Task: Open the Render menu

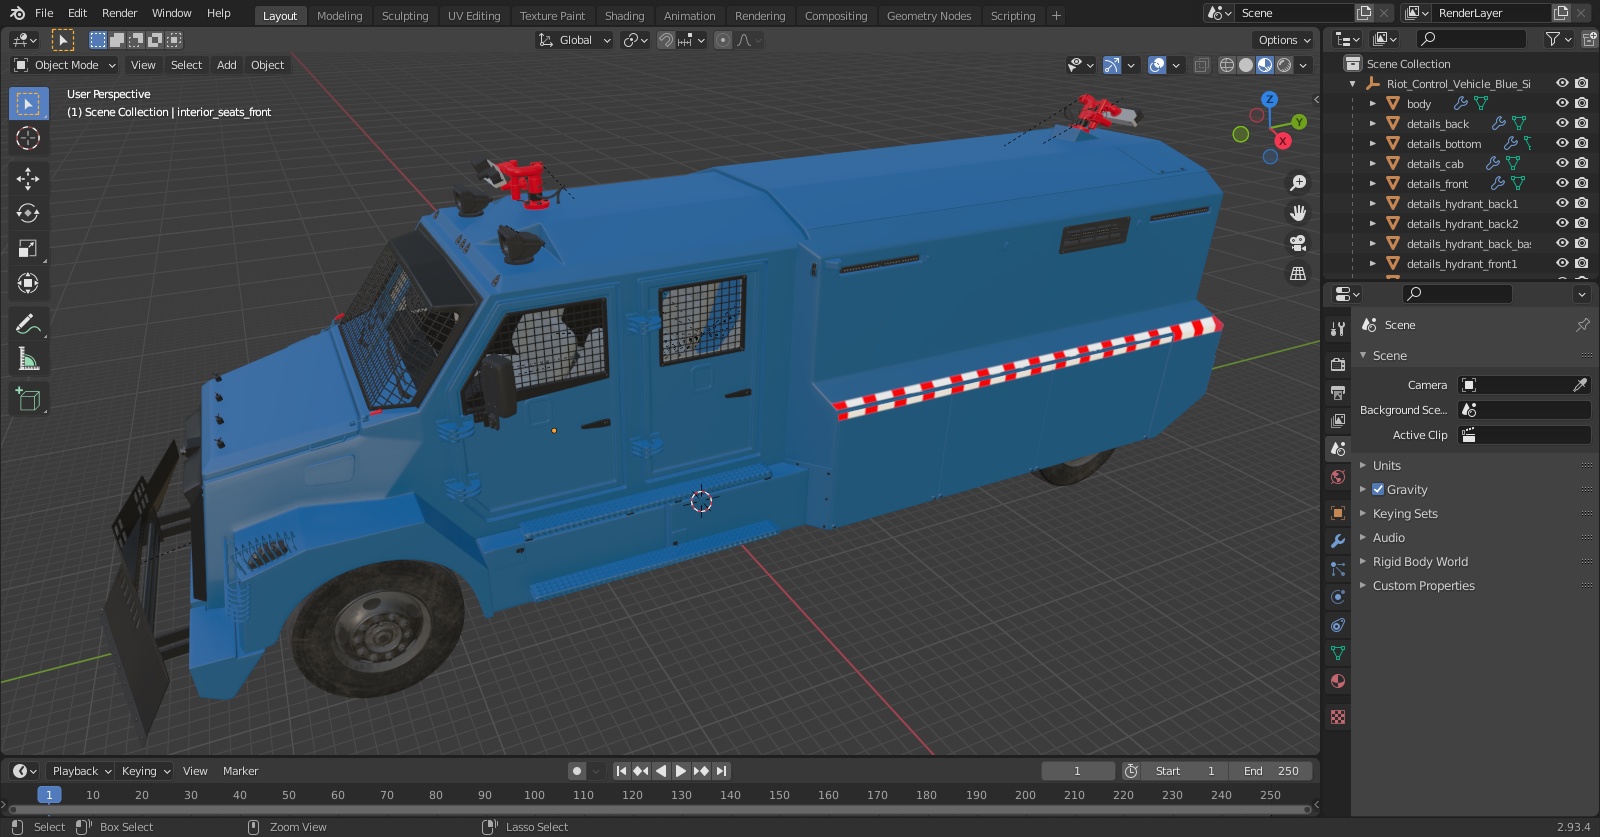Action: (x=119, y=13)
